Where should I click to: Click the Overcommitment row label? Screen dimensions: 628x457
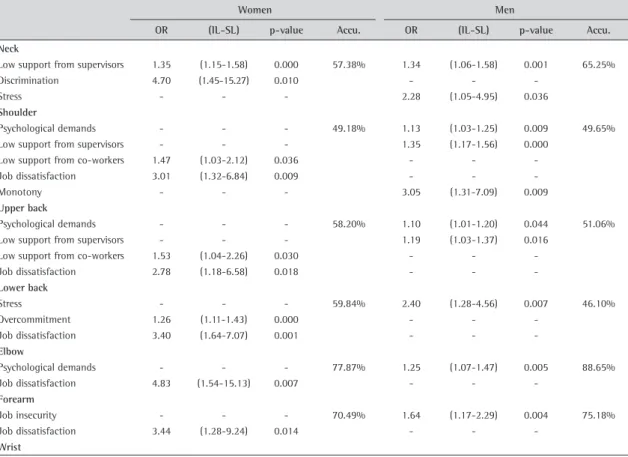point(35,320)
